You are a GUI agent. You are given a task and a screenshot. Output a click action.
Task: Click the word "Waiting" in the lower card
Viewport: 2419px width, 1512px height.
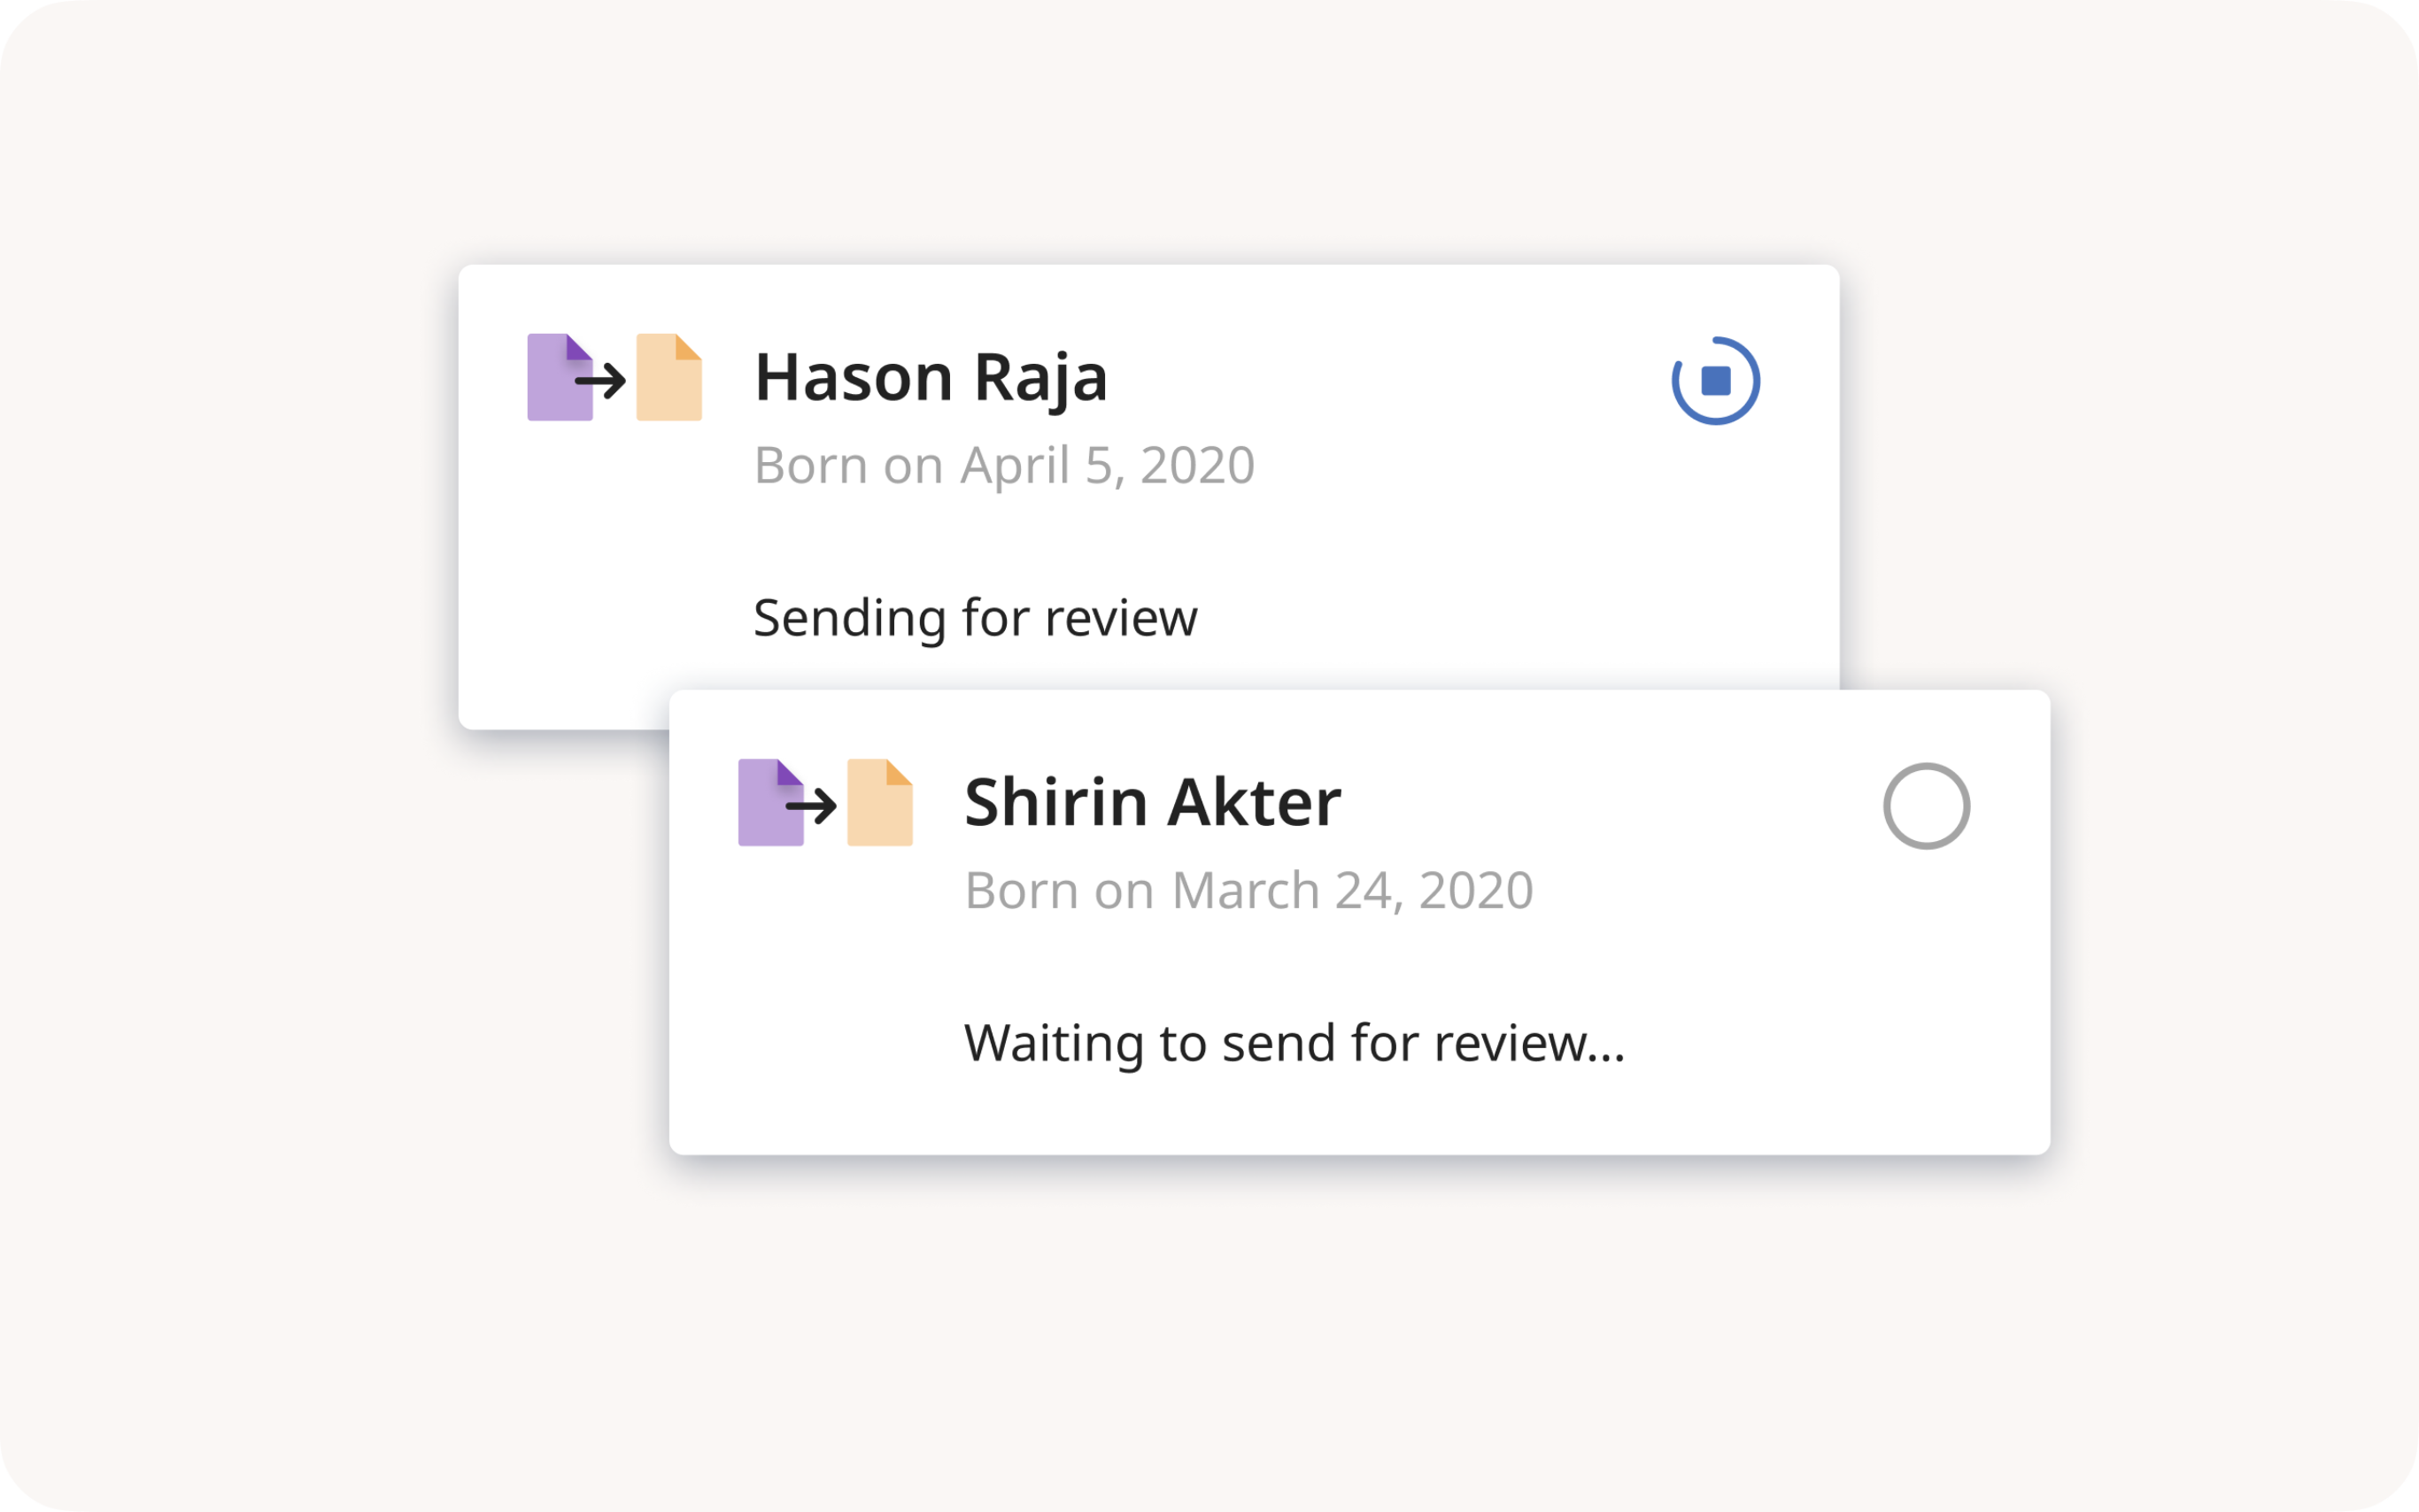click(x=1054, y=1043)
